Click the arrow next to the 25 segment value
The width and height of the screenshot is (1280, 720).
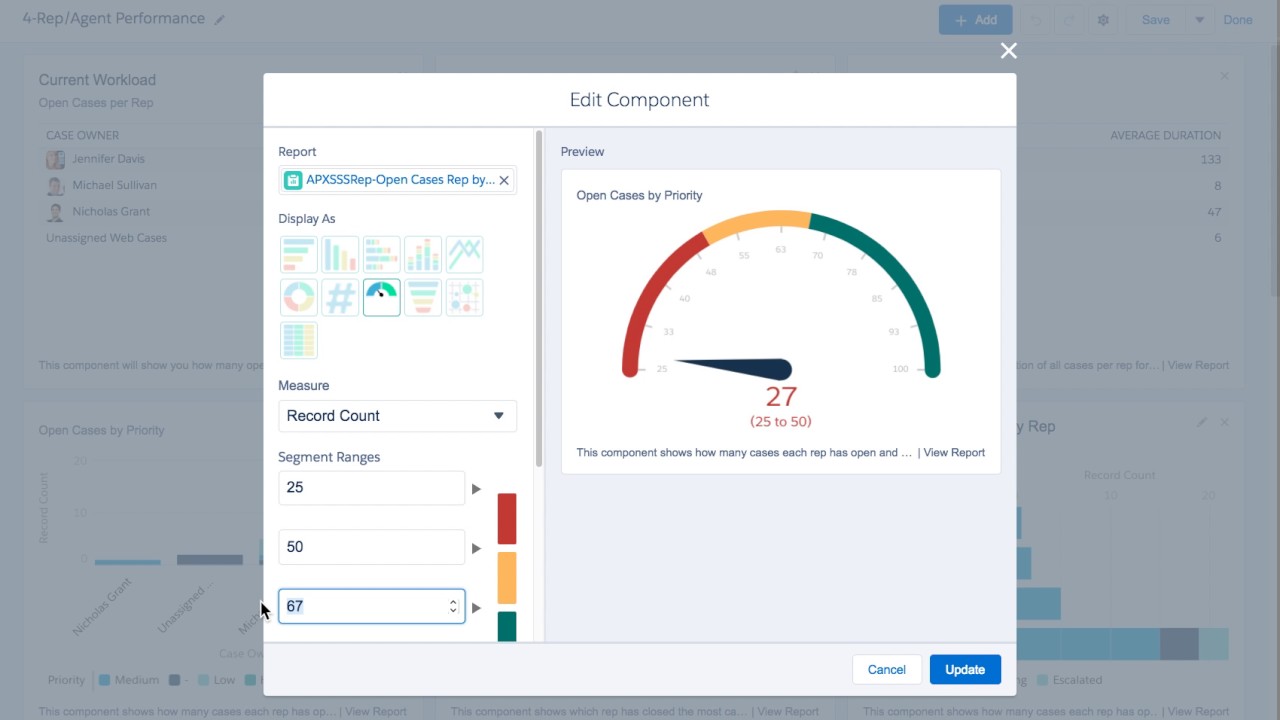click(476, 489)
